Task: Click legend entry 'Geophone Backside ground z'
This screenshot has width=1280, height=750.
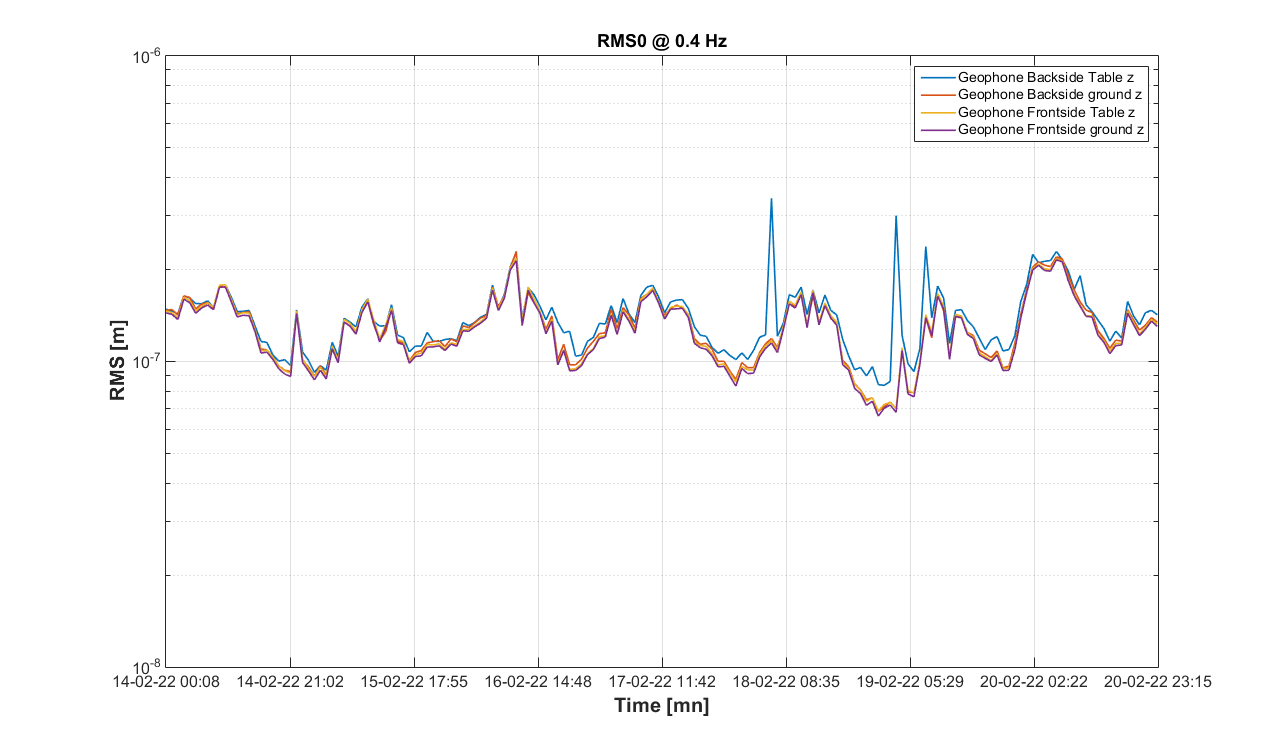Action: [x=1049, y=94]
